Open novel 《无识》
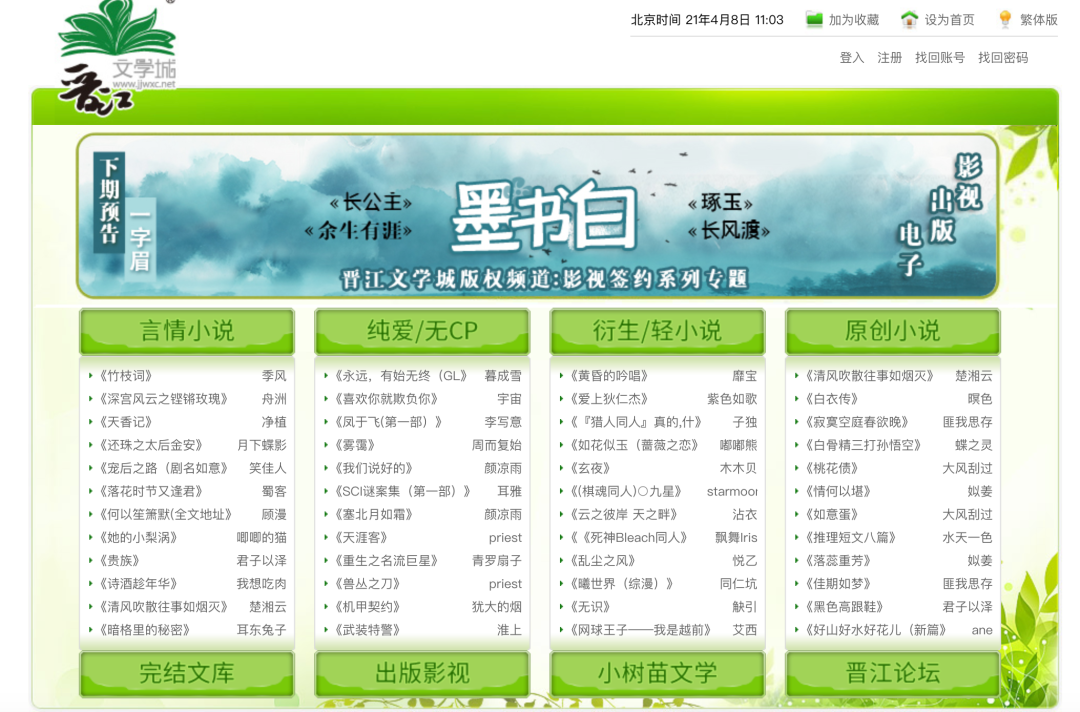The width and height of the screenshot is (1080, 712). (591, 607)
